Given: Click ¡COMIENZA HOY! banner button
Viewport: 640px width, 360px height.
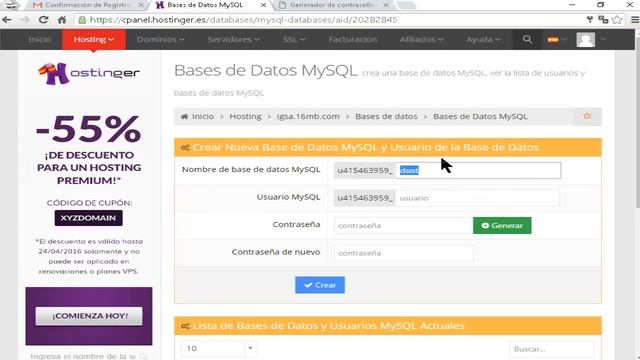Looking at the screenshot, I should pyautogui.click(x=89, y=316).
